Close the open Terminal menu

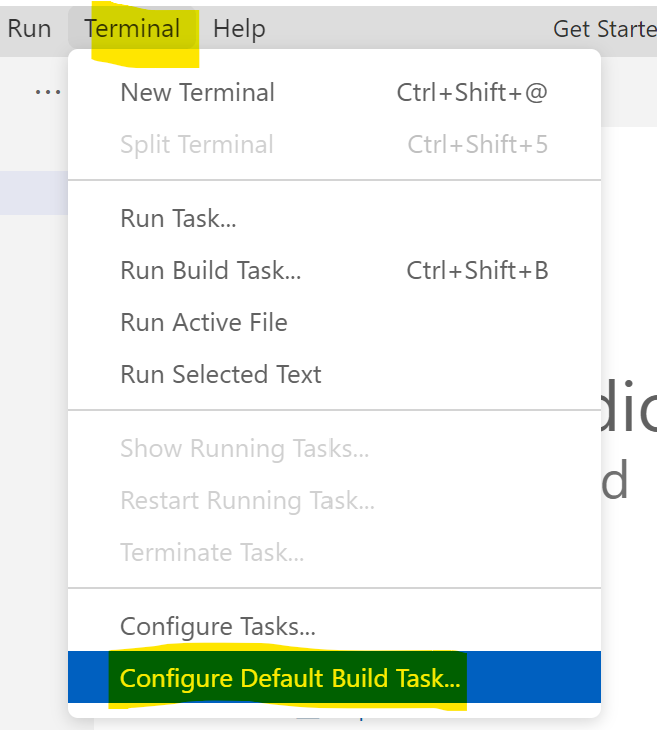pos(133,28)
